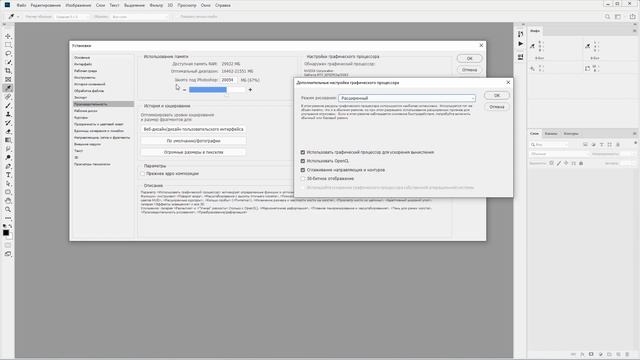Open the Изображение menu
The height and width of the screenshot is (360, 640).
coord(78,5)
